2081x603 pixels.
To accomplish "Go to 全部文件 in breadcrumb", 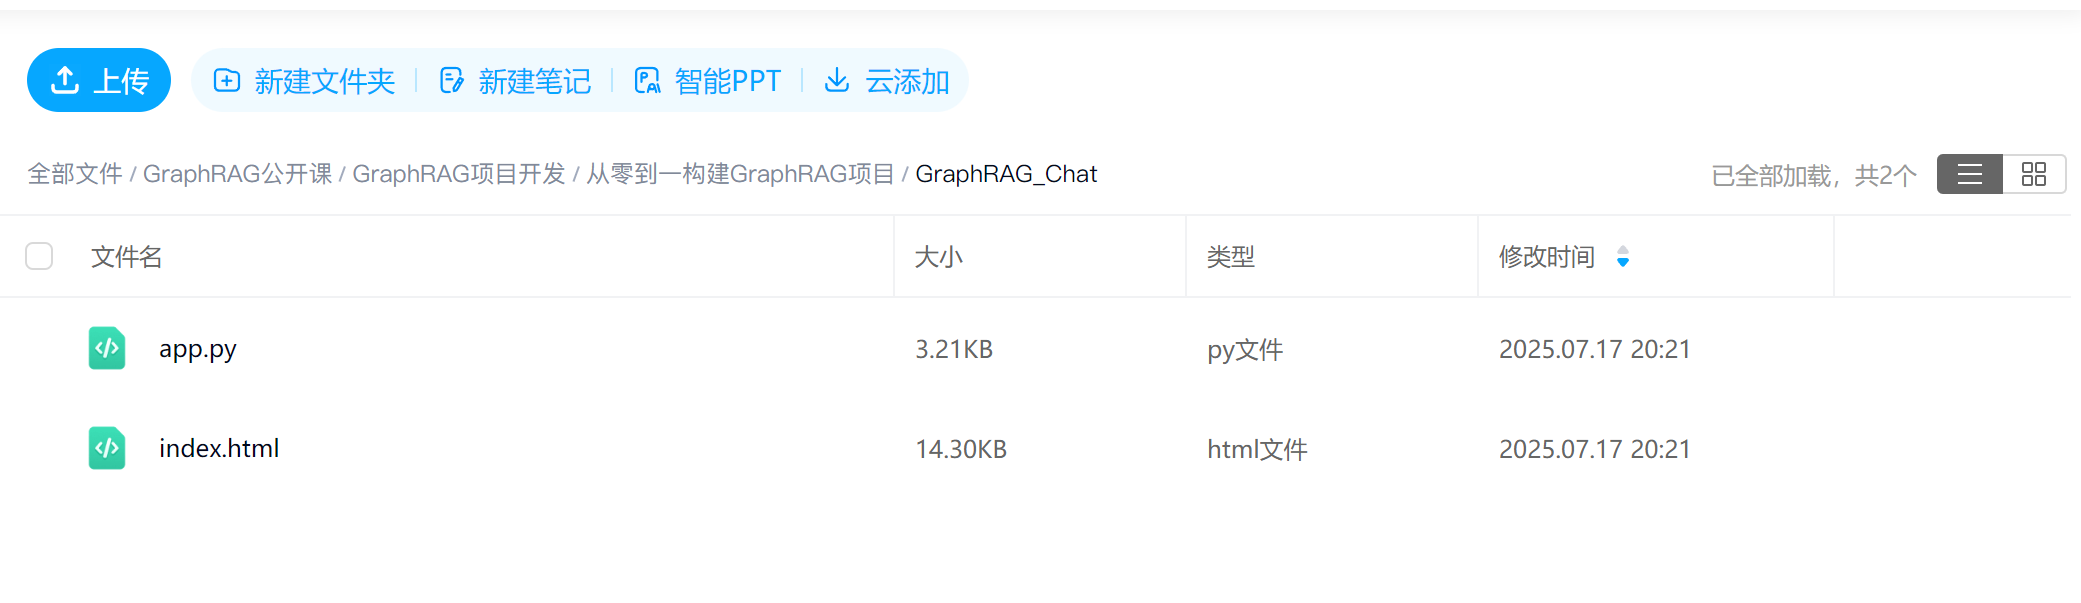I will pos(75,174).
